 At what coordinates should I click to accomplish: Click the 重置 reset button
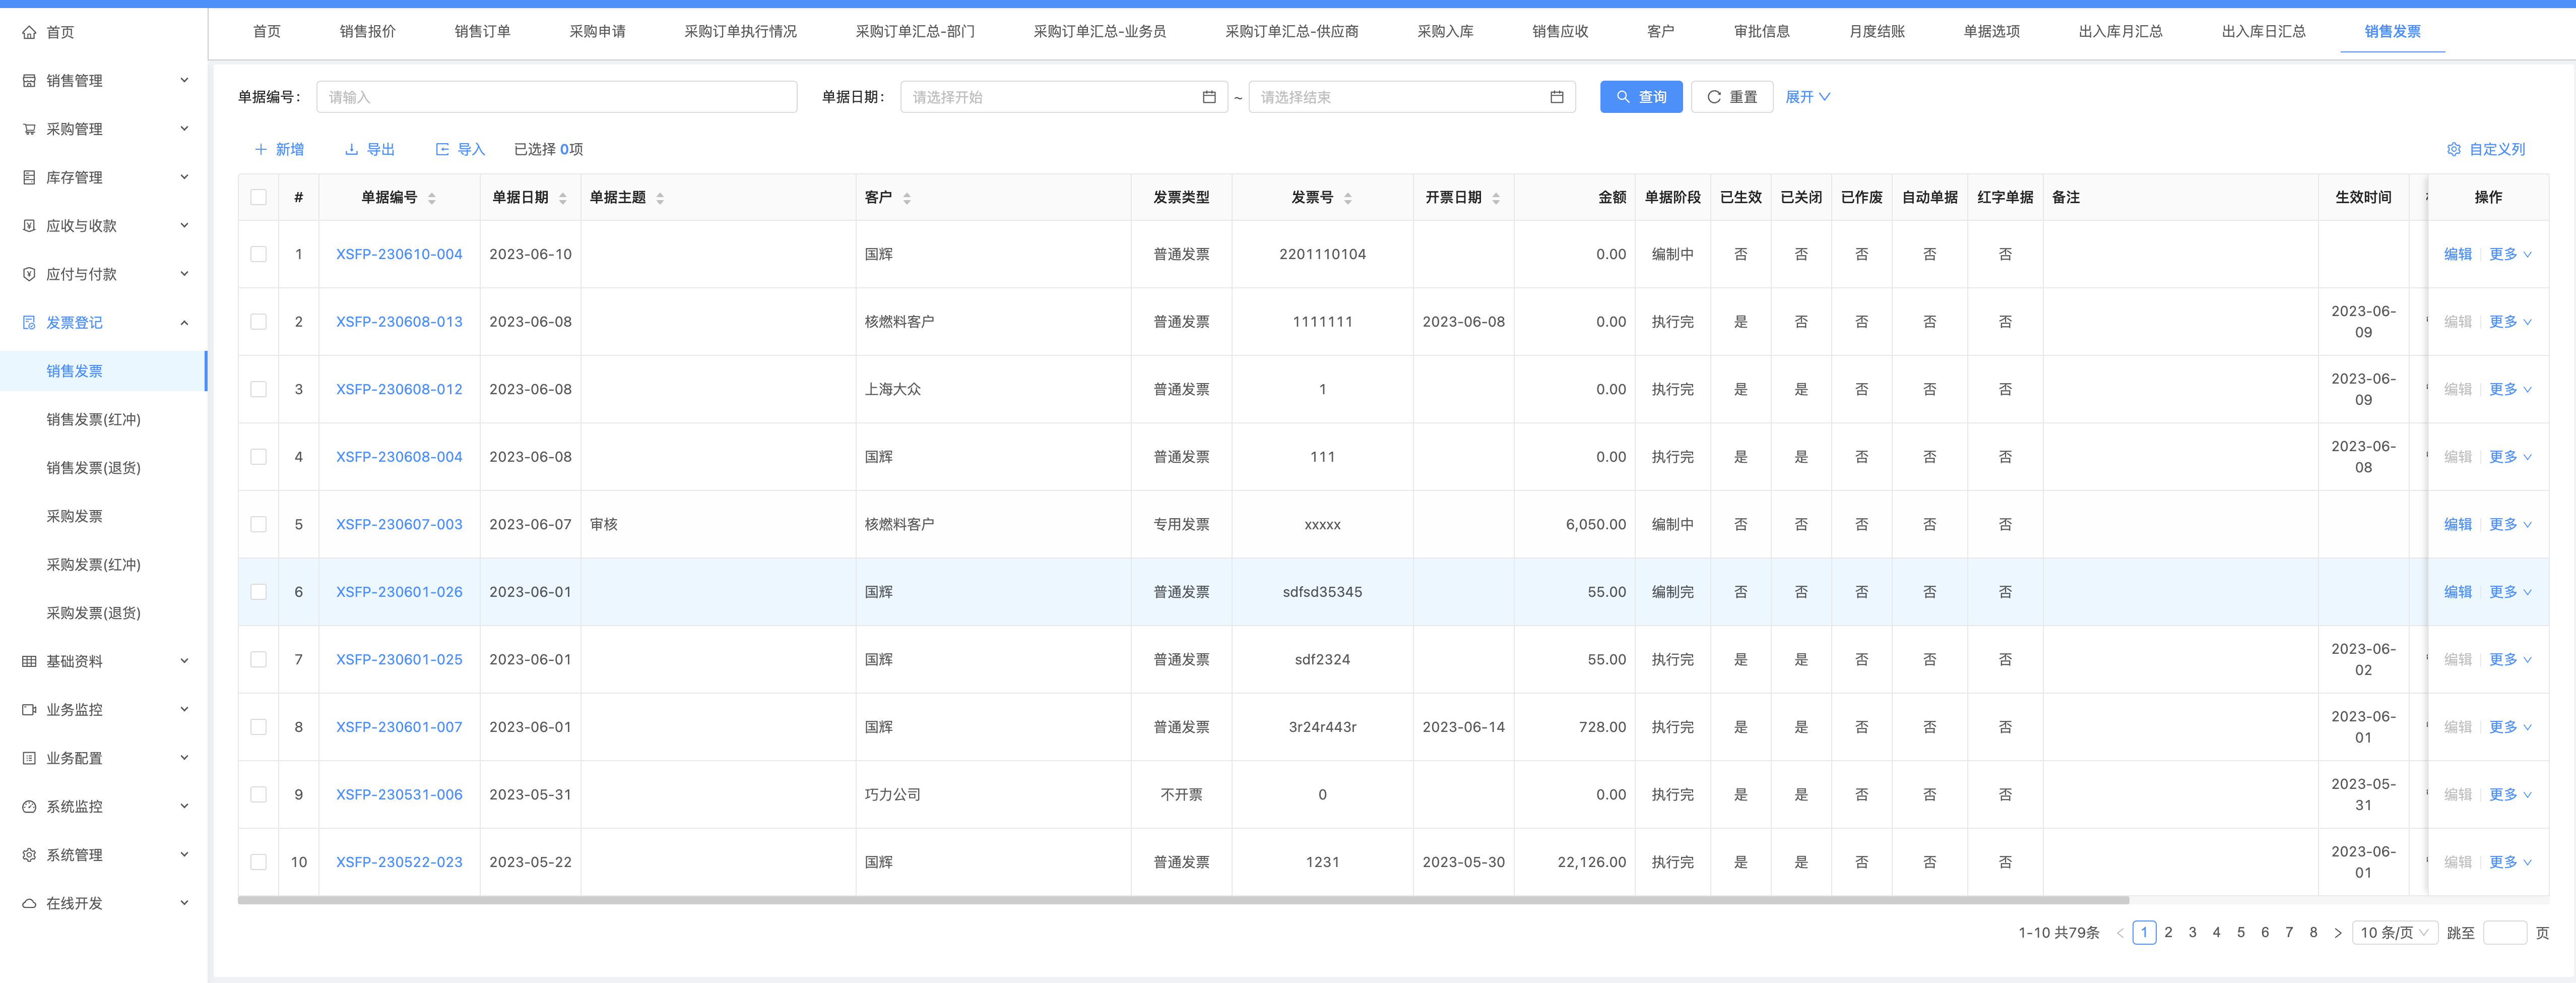tap(1732, 97)
